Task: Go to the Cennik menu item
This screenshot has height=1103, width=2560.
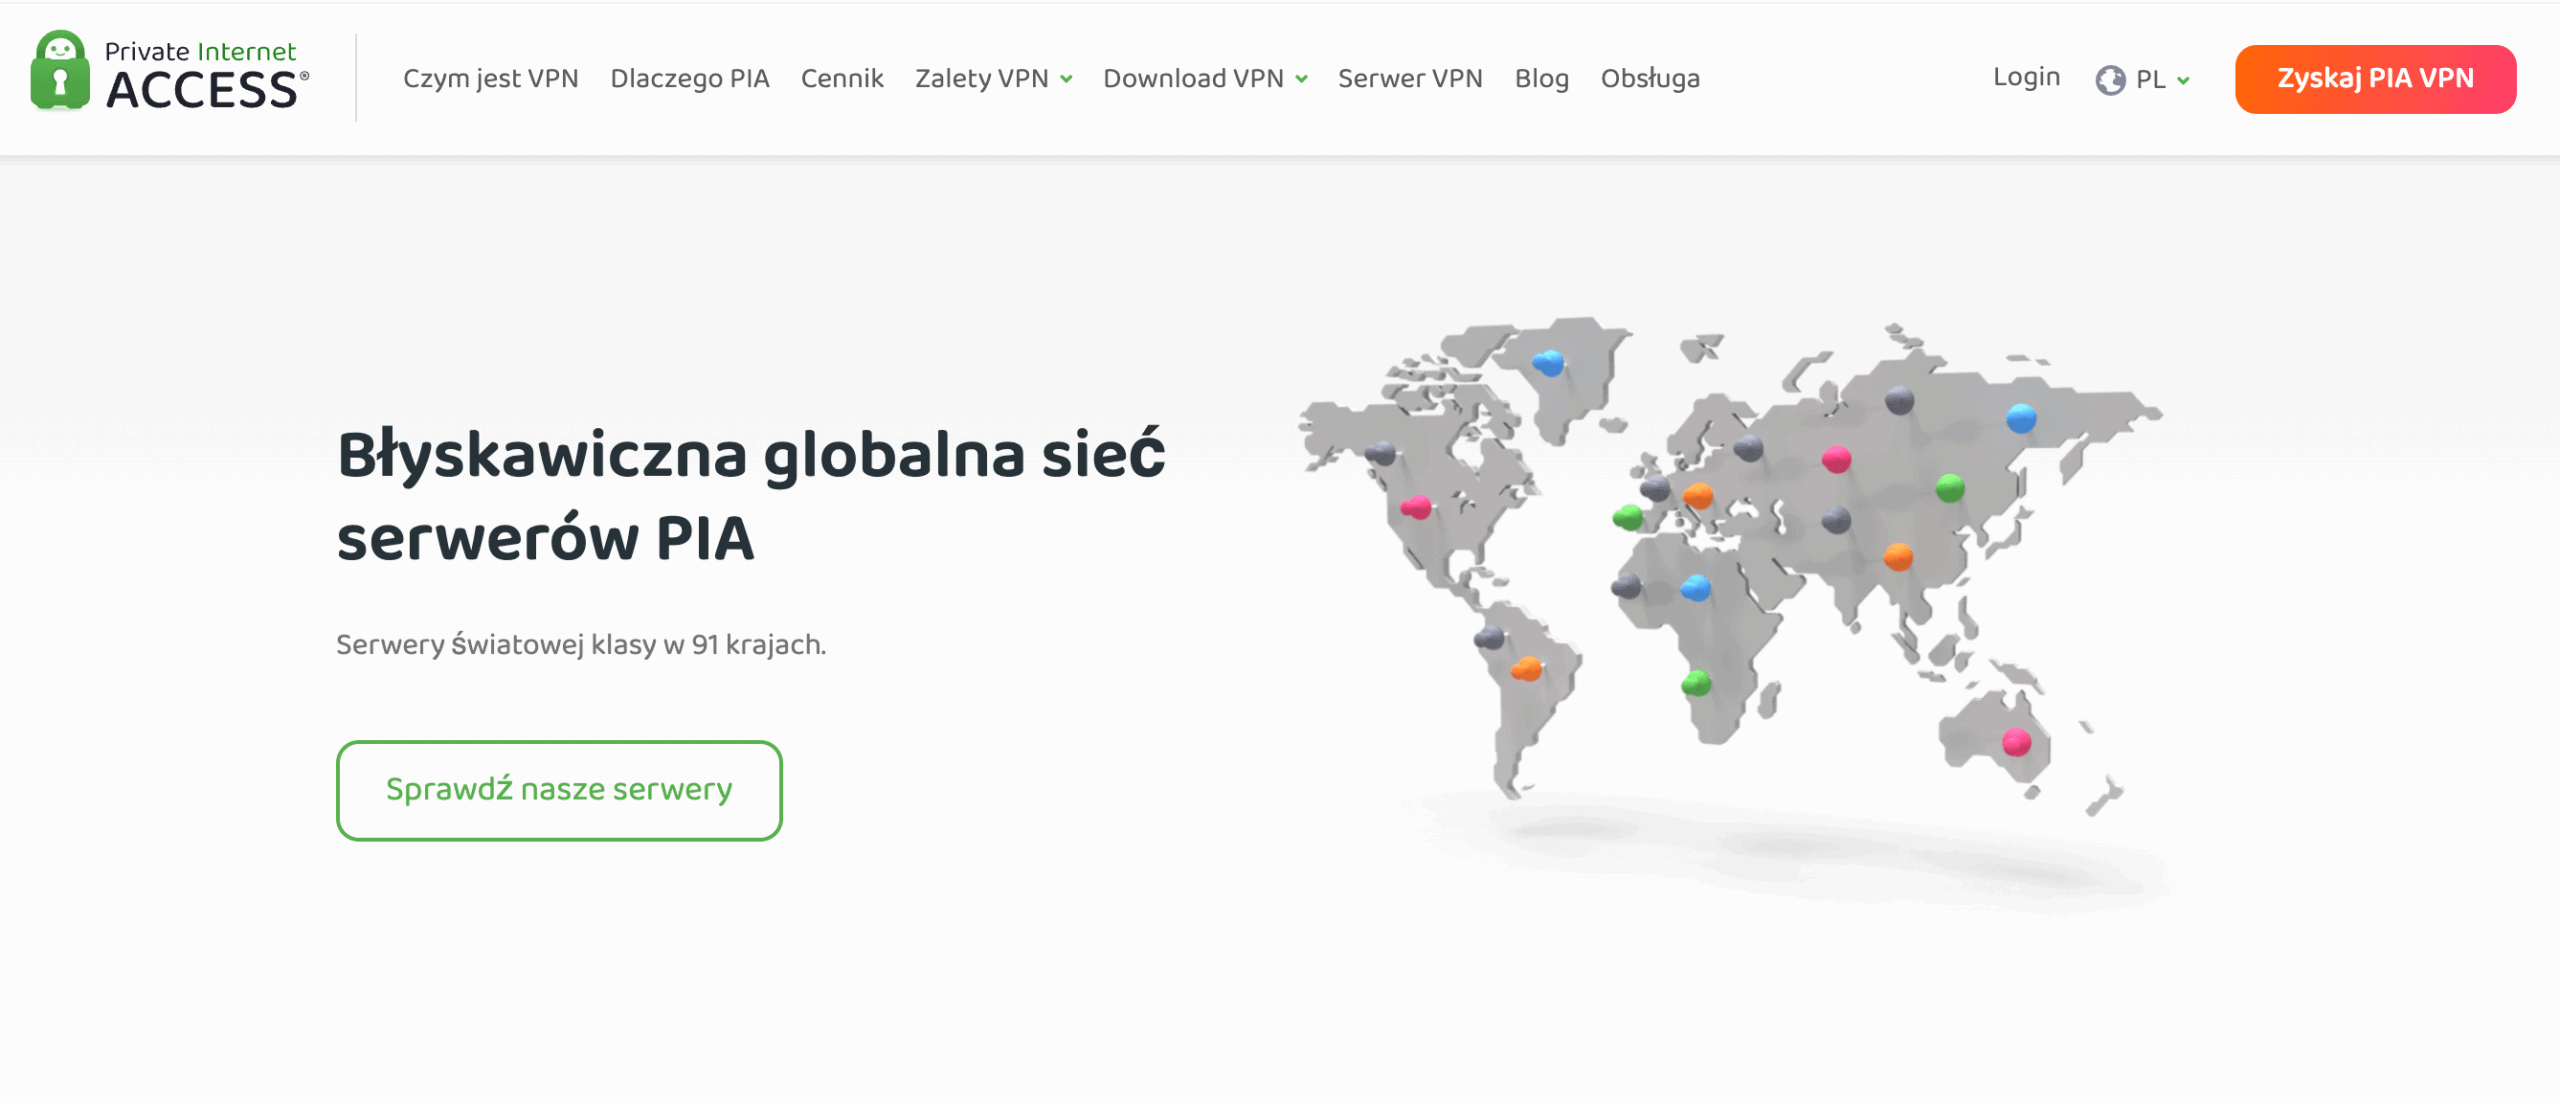Action: coord(841,79)
